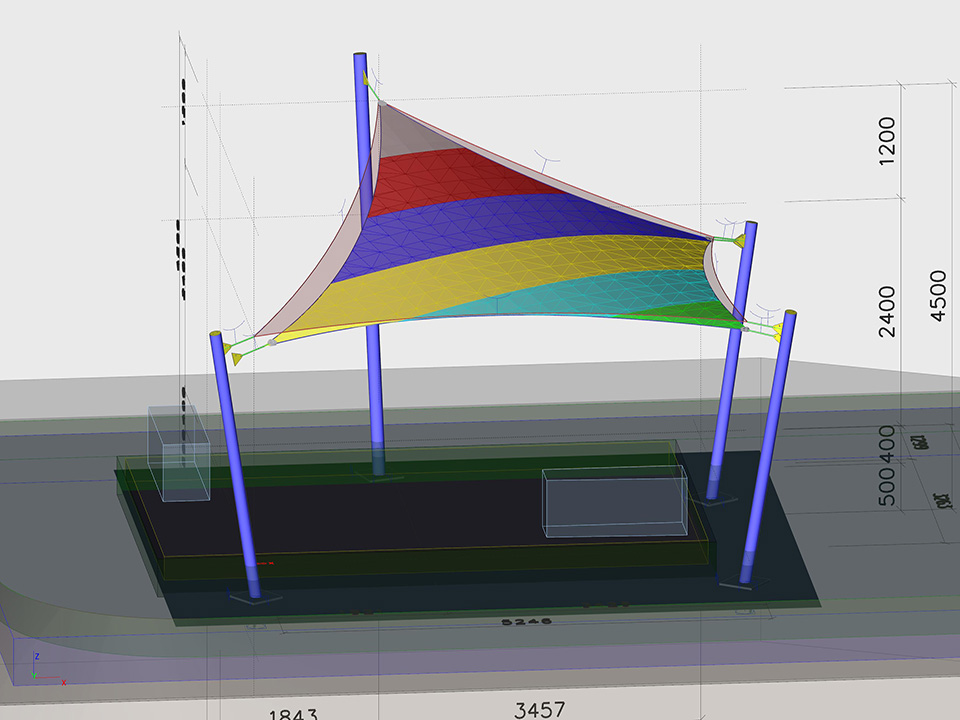Select the 4500 overall height dimension
Screen dimensions: 960x720
click(937, 295)
